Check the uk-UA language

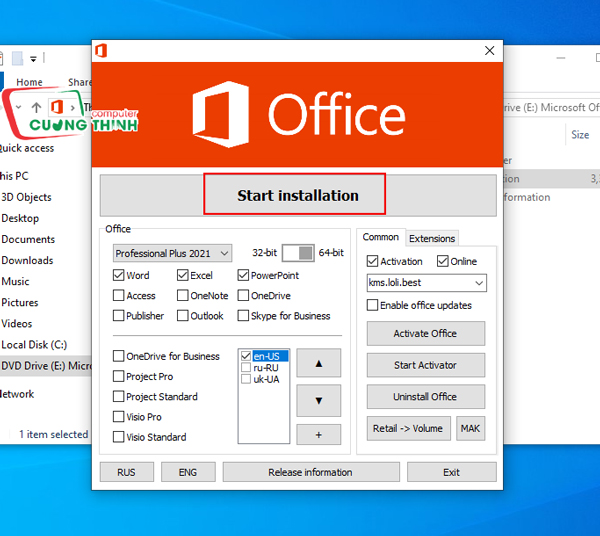pos(246,379)
